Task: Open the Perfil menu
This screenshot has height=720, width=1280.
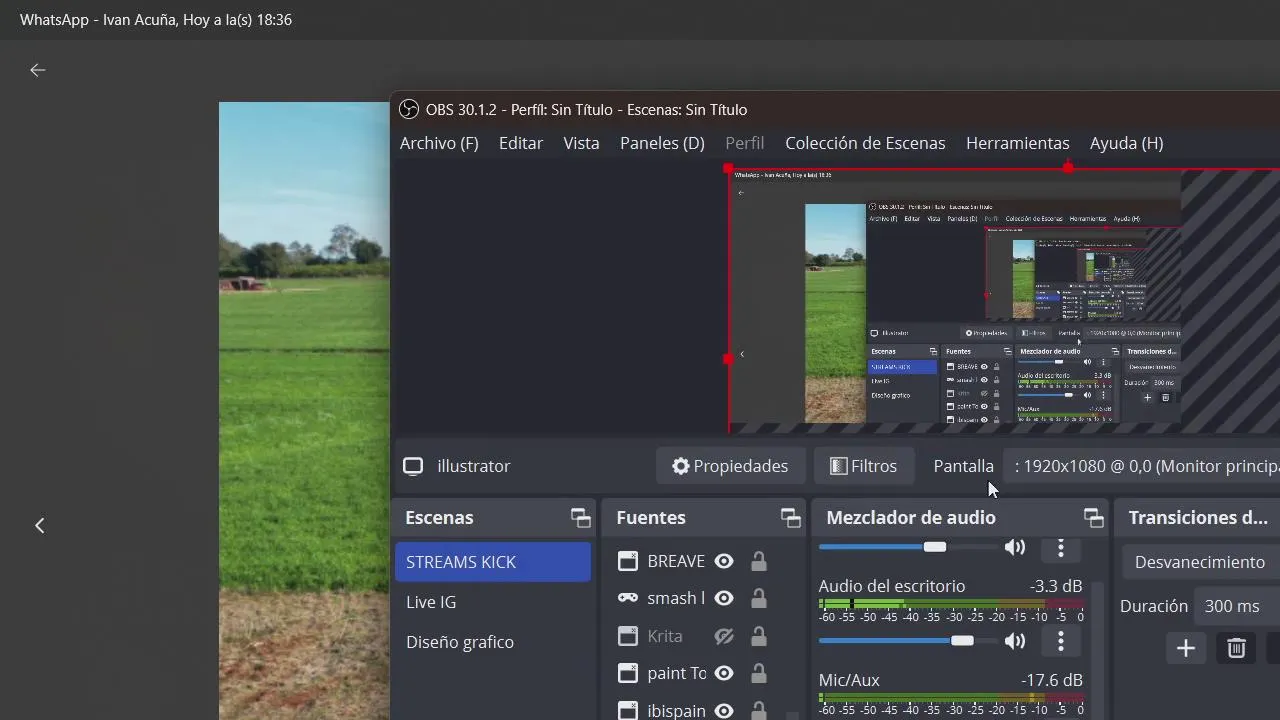Action: click(x=745, y=143)
